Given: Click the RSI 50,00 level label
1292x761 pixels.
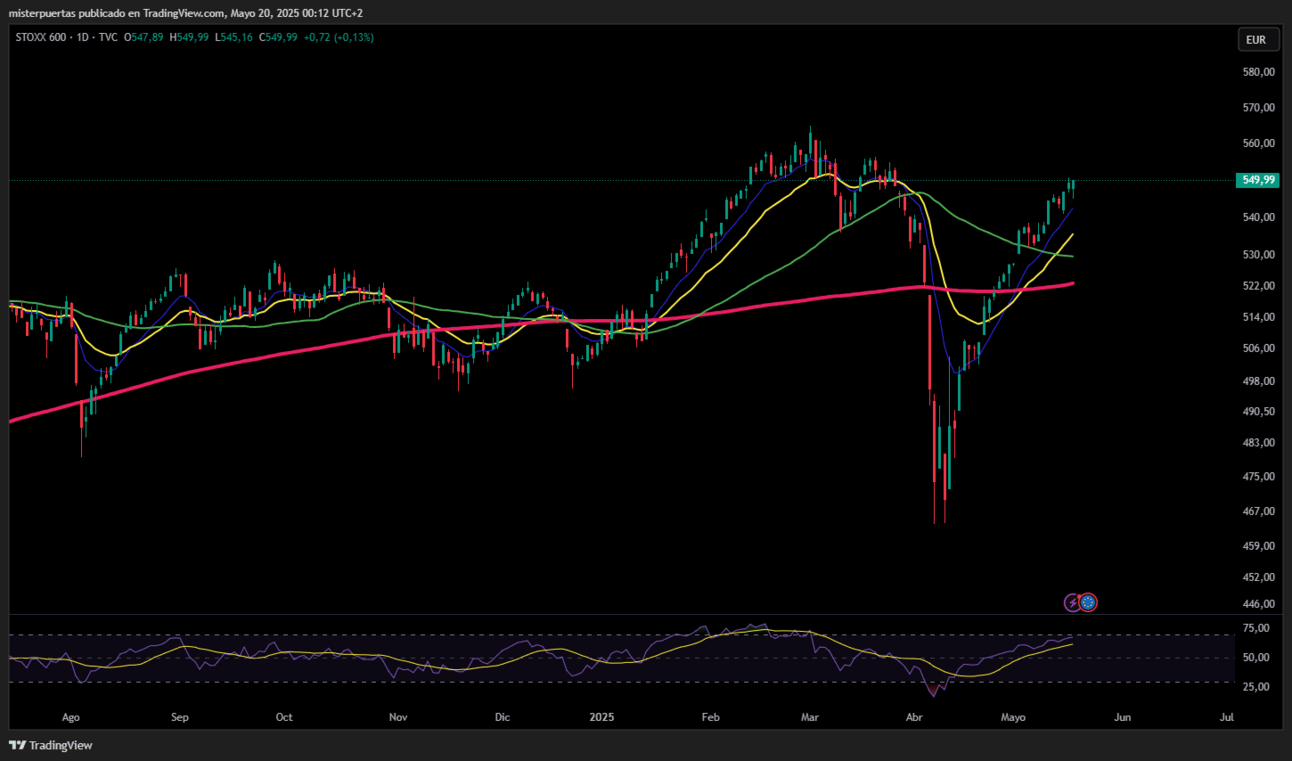Looking at the screenshot, I should point(1255,657).
